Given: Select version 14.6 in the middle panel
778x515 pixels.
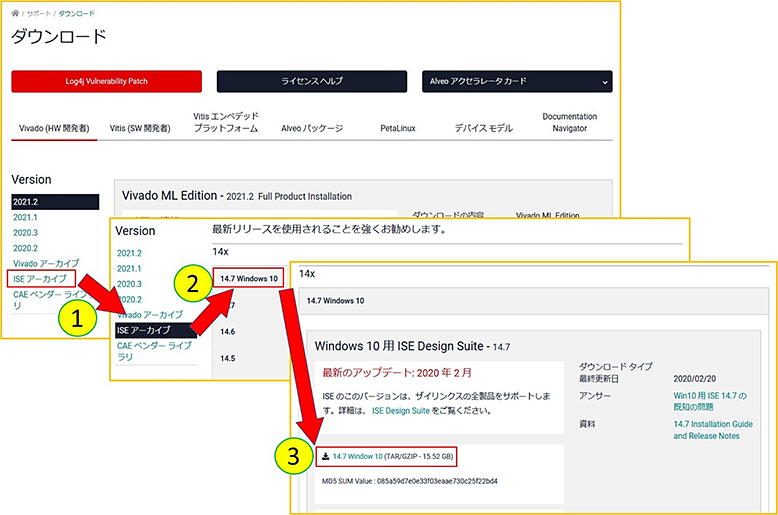Looking at the screenshot, I should tap(228, 331).
